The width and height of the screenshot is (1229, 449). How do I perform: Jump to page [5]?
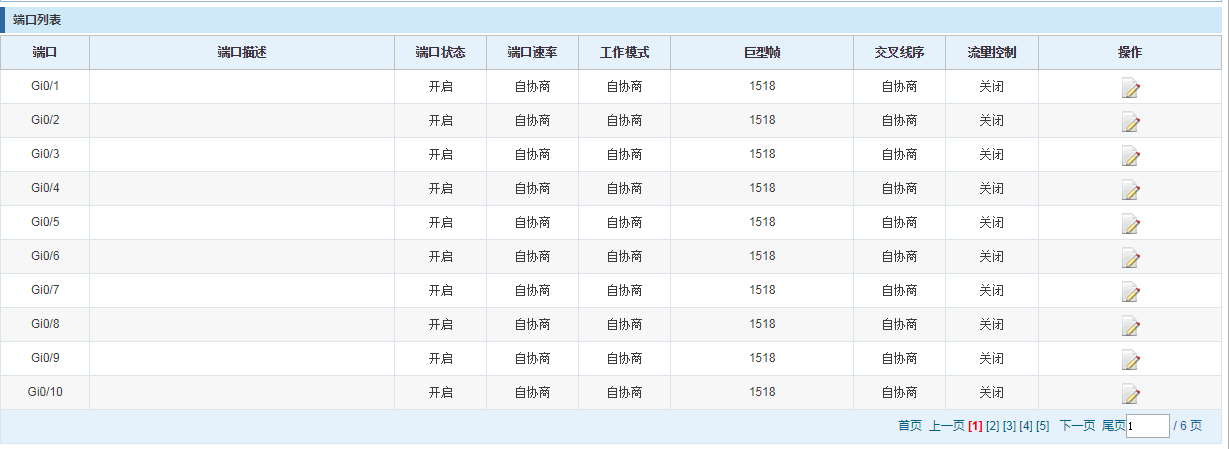tap(1043, 426)
